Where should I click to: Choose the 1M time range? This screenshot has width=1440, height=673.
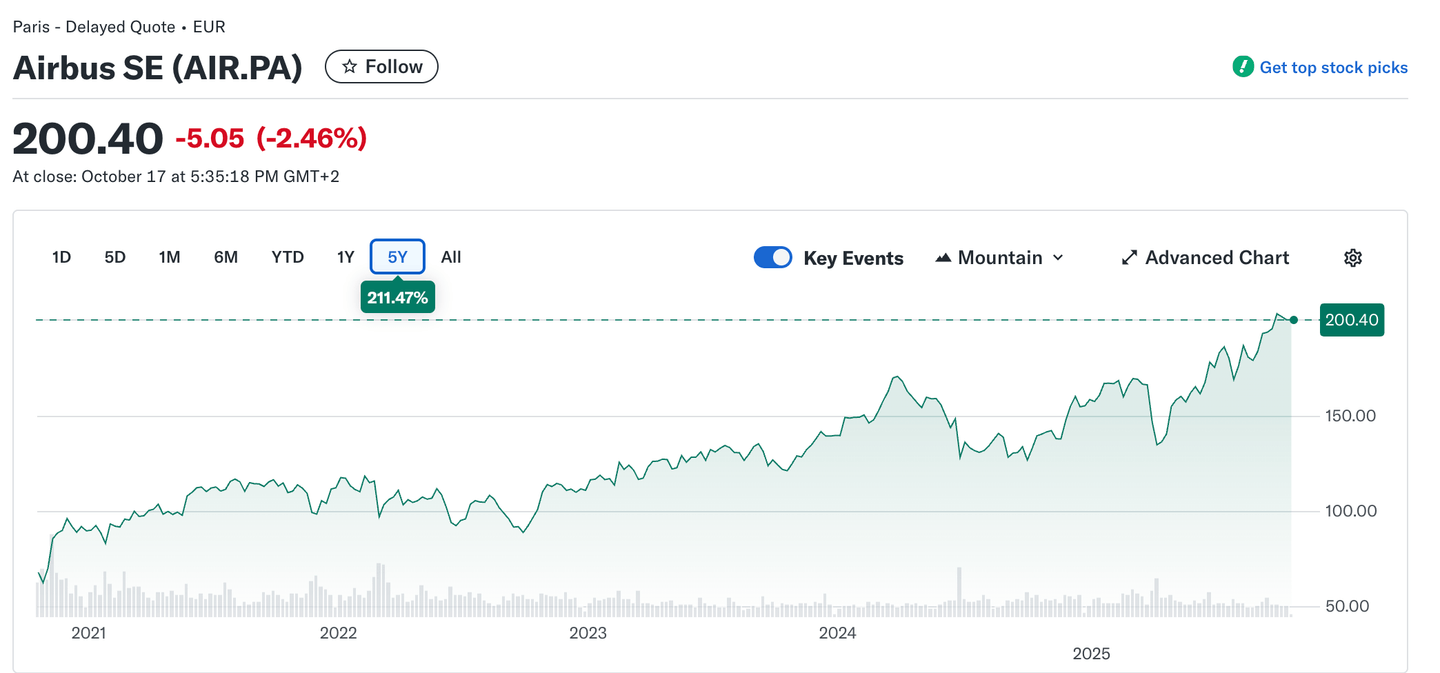tap(169, 257)
